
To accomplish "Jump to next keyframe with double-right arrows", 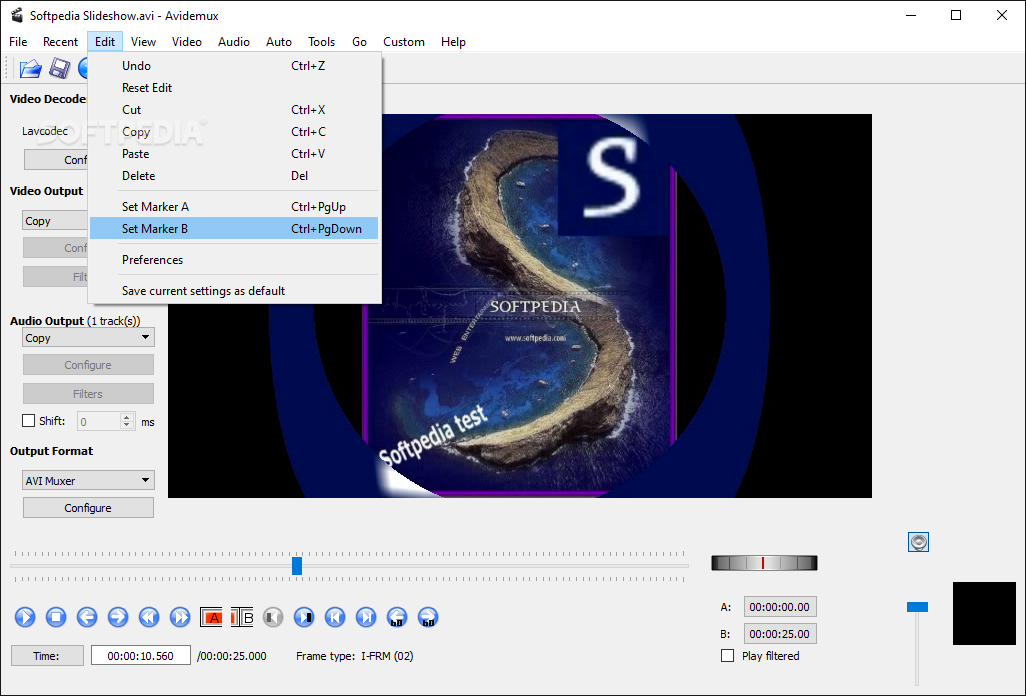I will (180, 617).
